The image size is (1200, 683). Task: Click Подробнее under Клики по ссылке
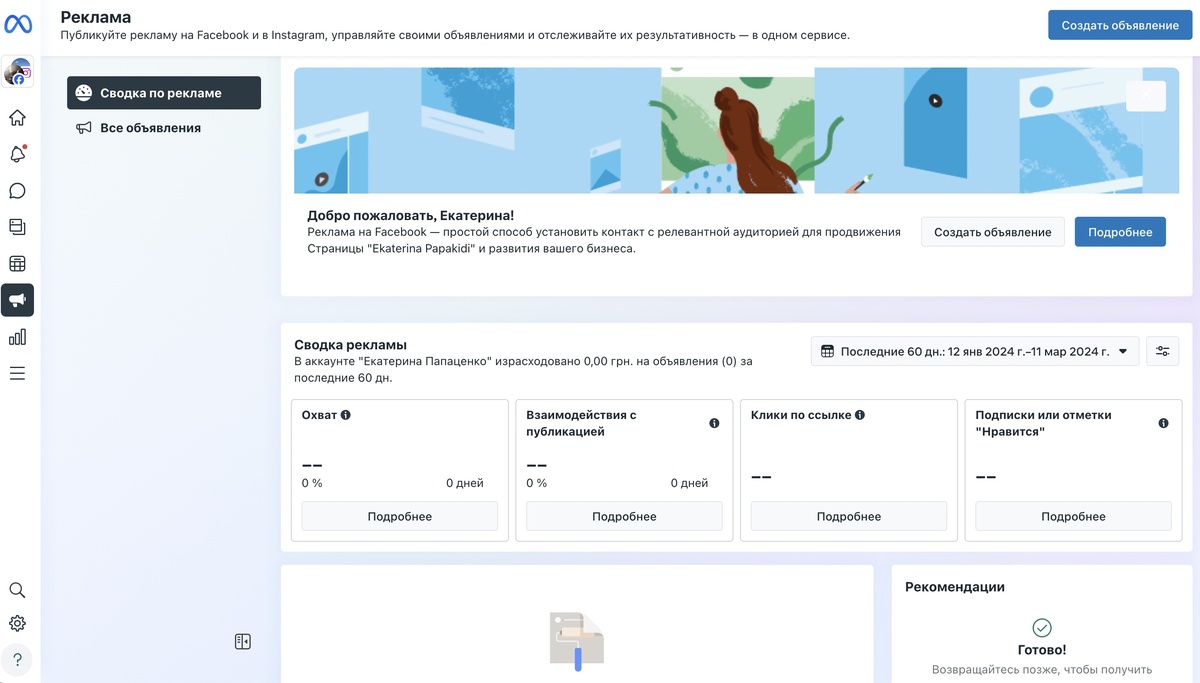point(849,516)
